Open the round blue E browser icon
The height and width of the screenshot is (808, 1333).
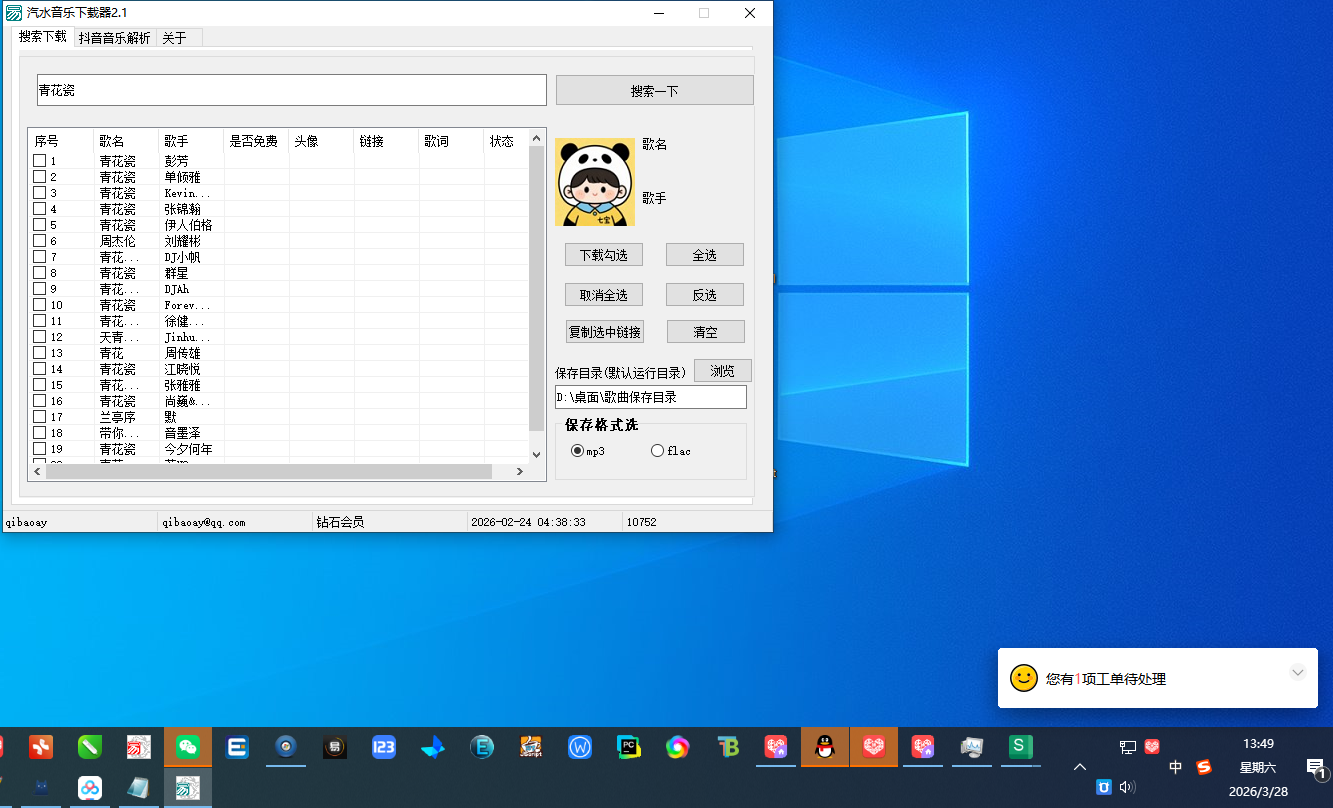[x=482, y=747]
